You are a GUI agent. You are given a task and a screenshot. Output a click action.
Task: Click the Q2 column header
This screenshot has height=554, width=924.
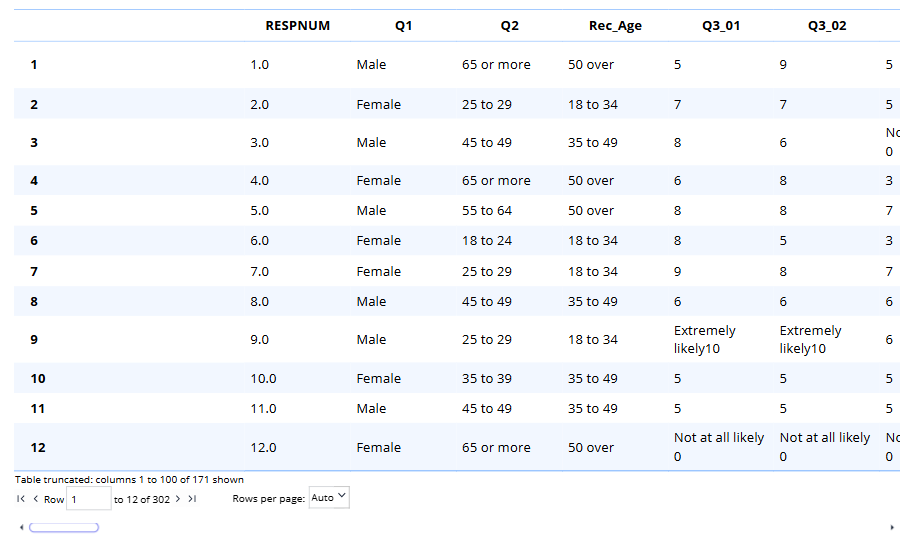pos(510,26)
